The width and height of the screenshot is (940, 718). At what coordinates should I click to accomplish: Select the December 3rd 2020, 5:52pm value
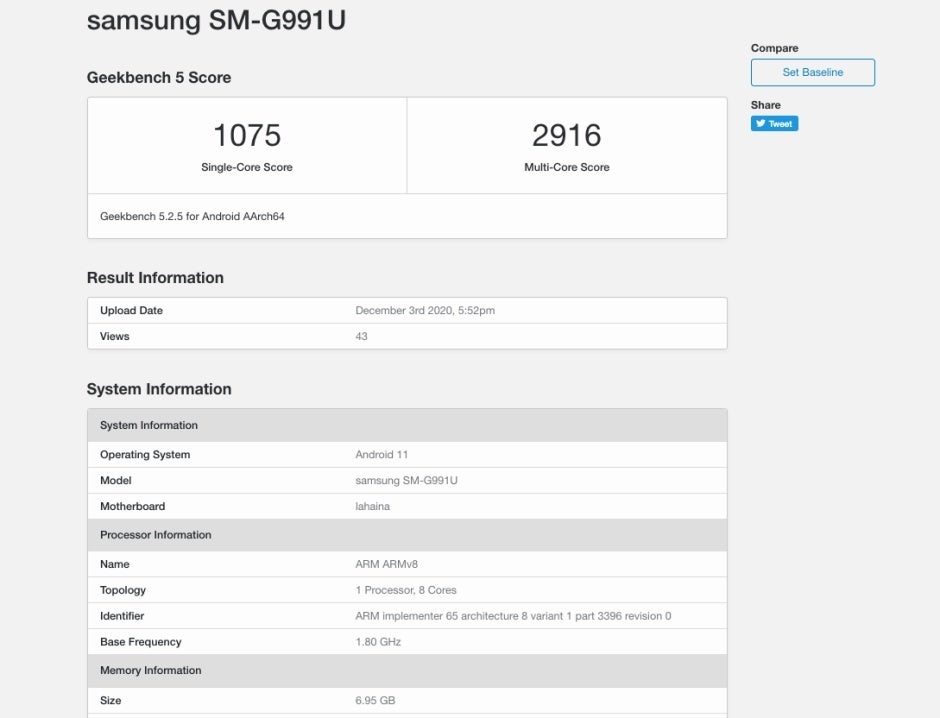click(x=425, y=310)
